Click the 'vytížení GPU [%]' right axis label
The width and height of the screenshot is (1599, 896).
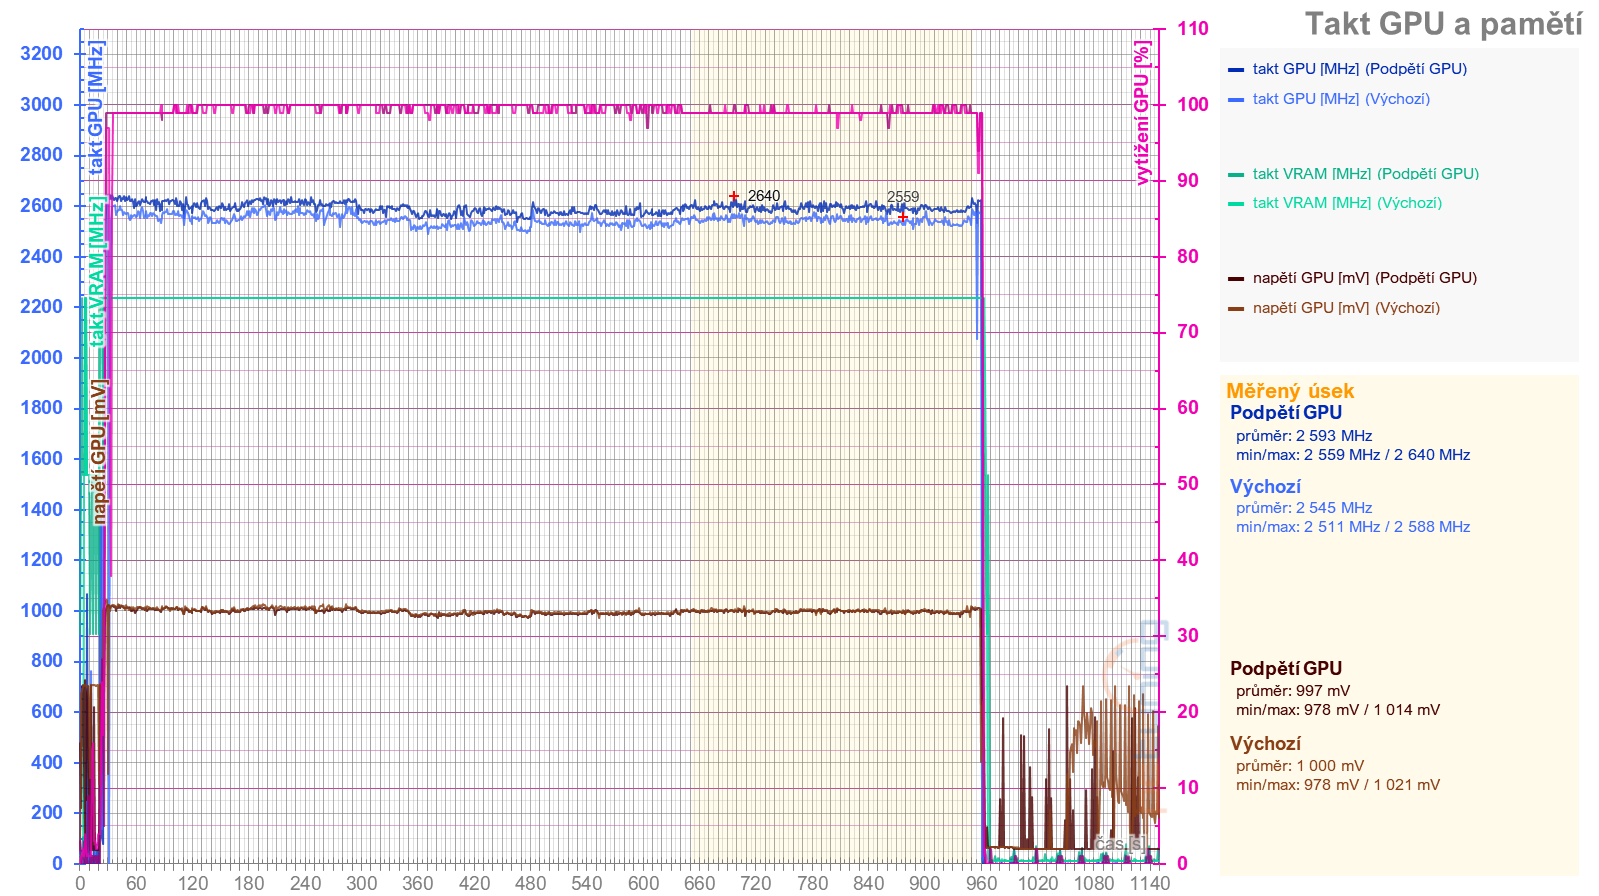point(1142,113)
